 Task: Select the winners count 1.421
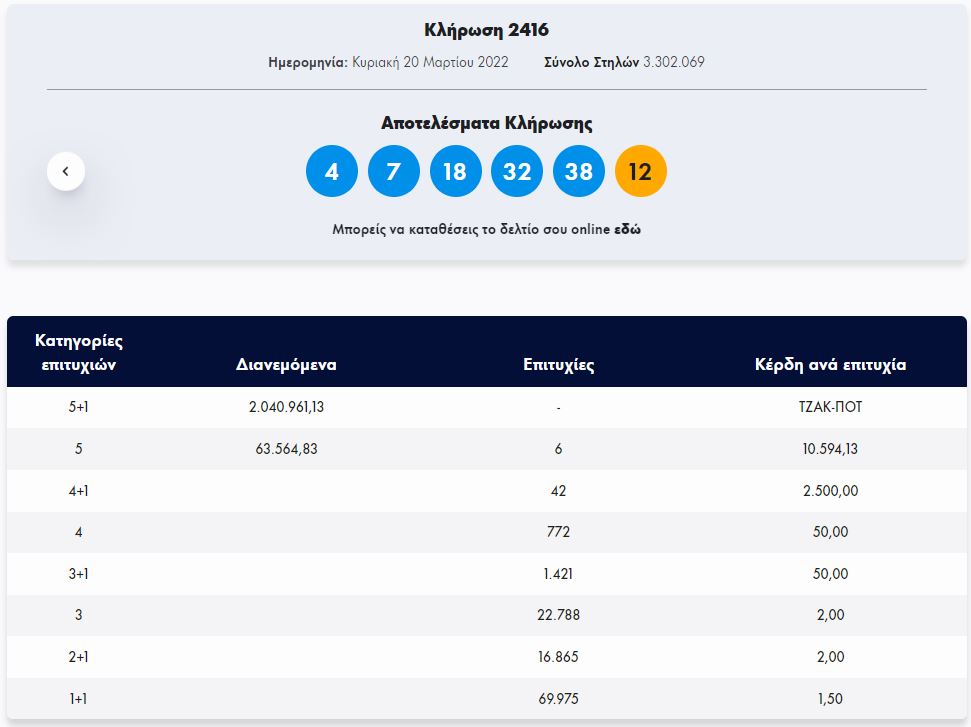point(559,574)
